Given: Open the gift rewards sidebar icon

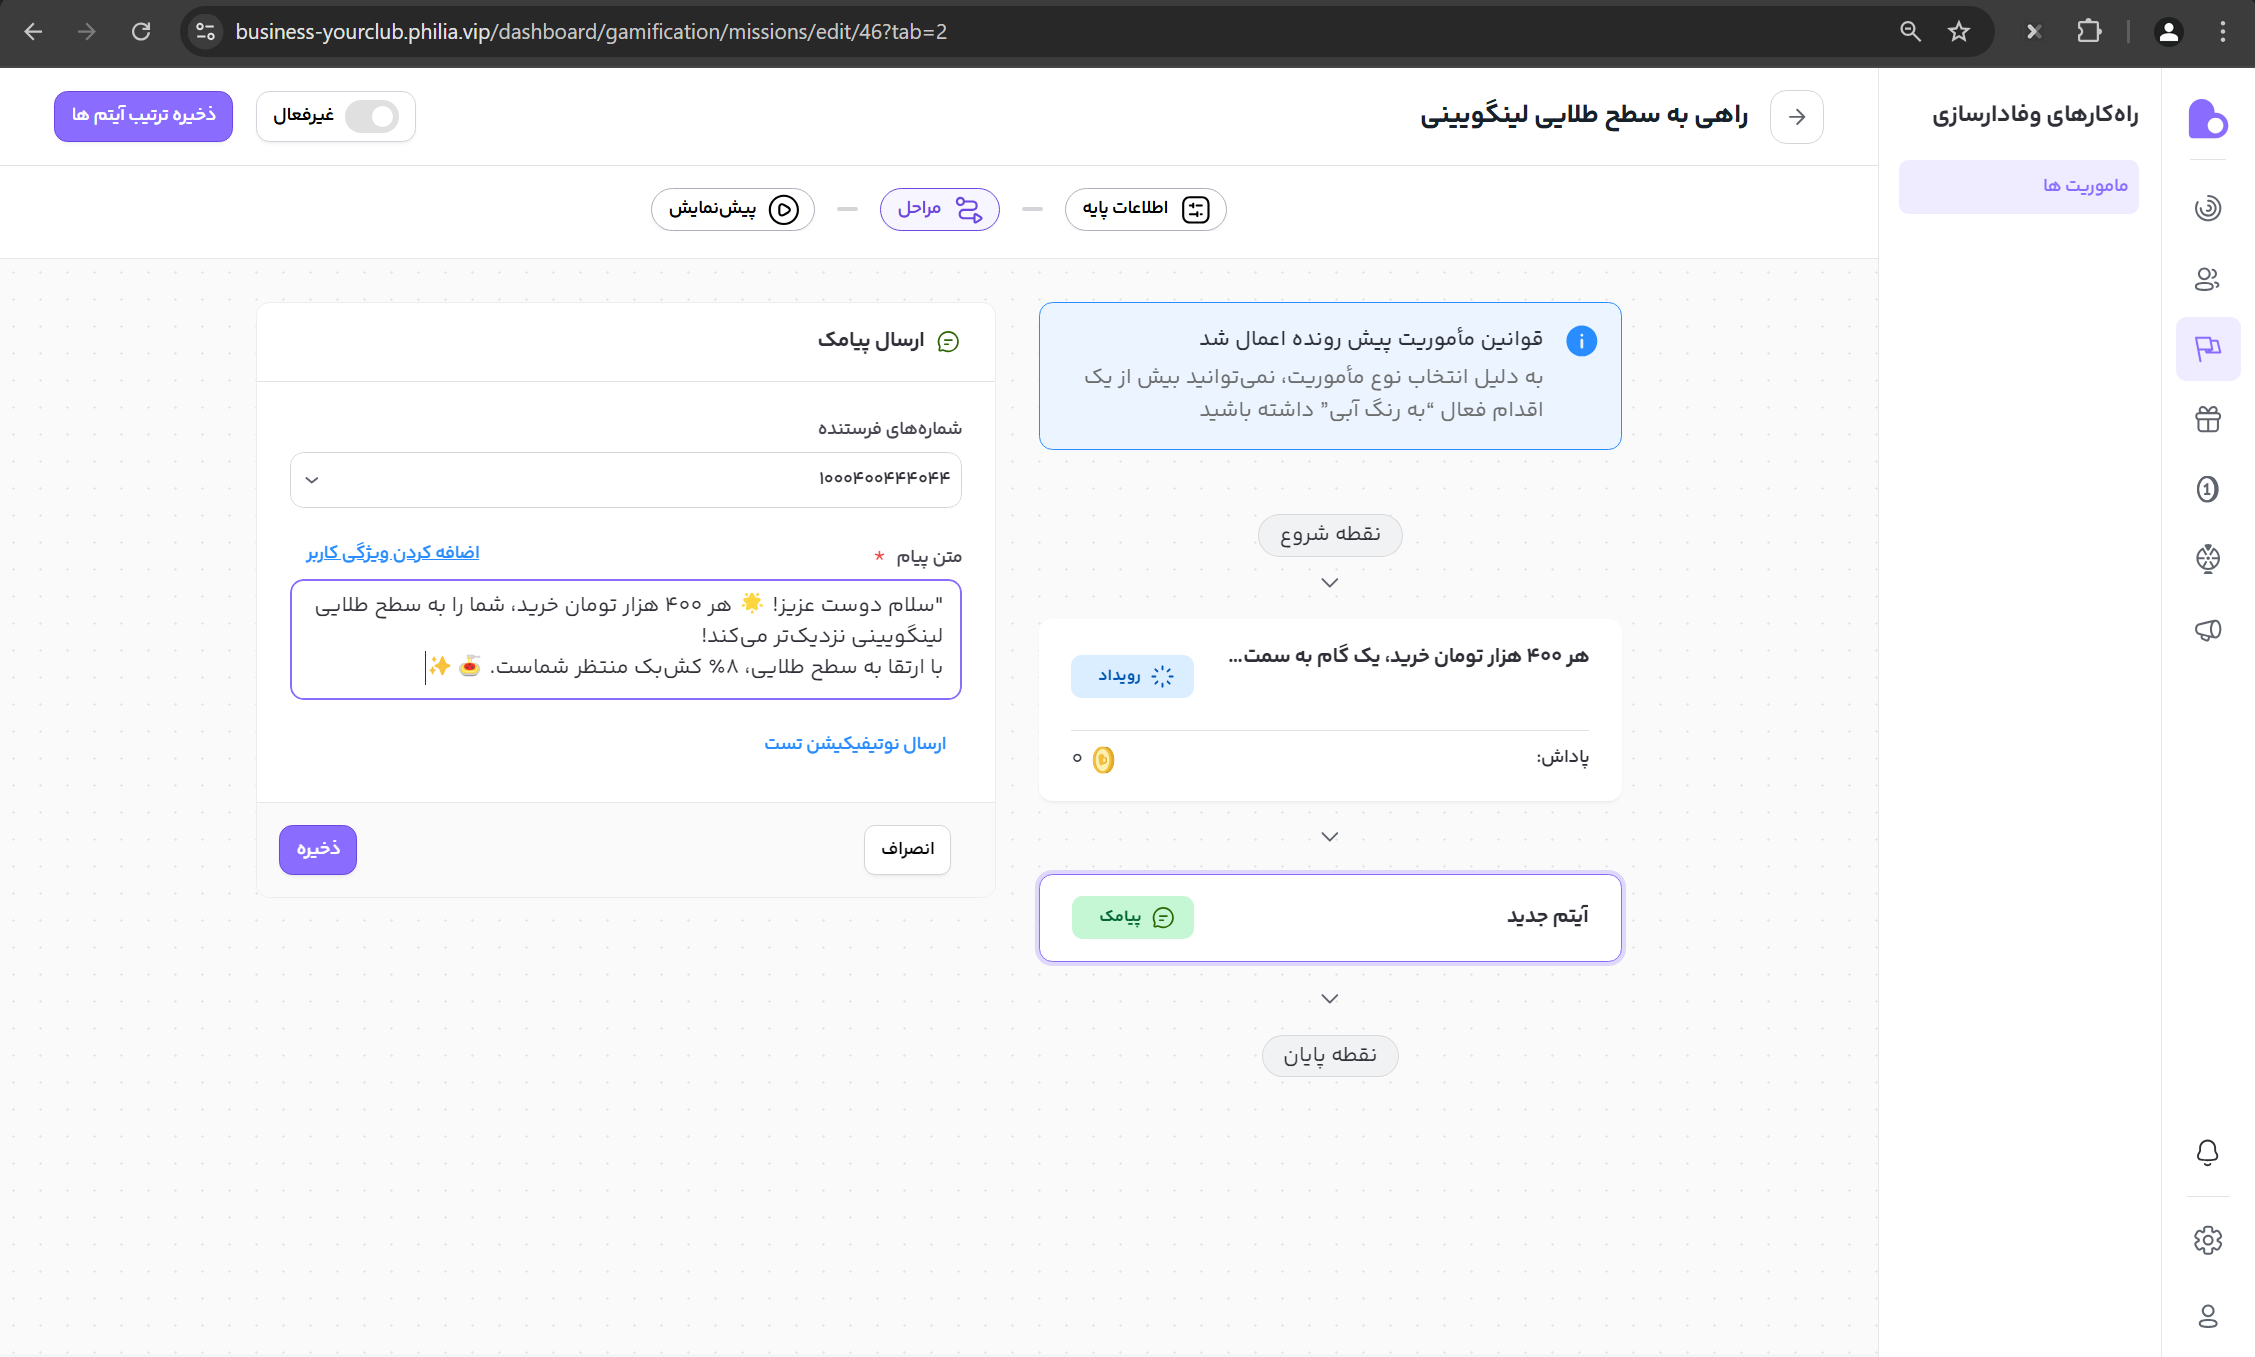Looking at the screenshot, I should pyautogui.click(x=2207, y=419).
